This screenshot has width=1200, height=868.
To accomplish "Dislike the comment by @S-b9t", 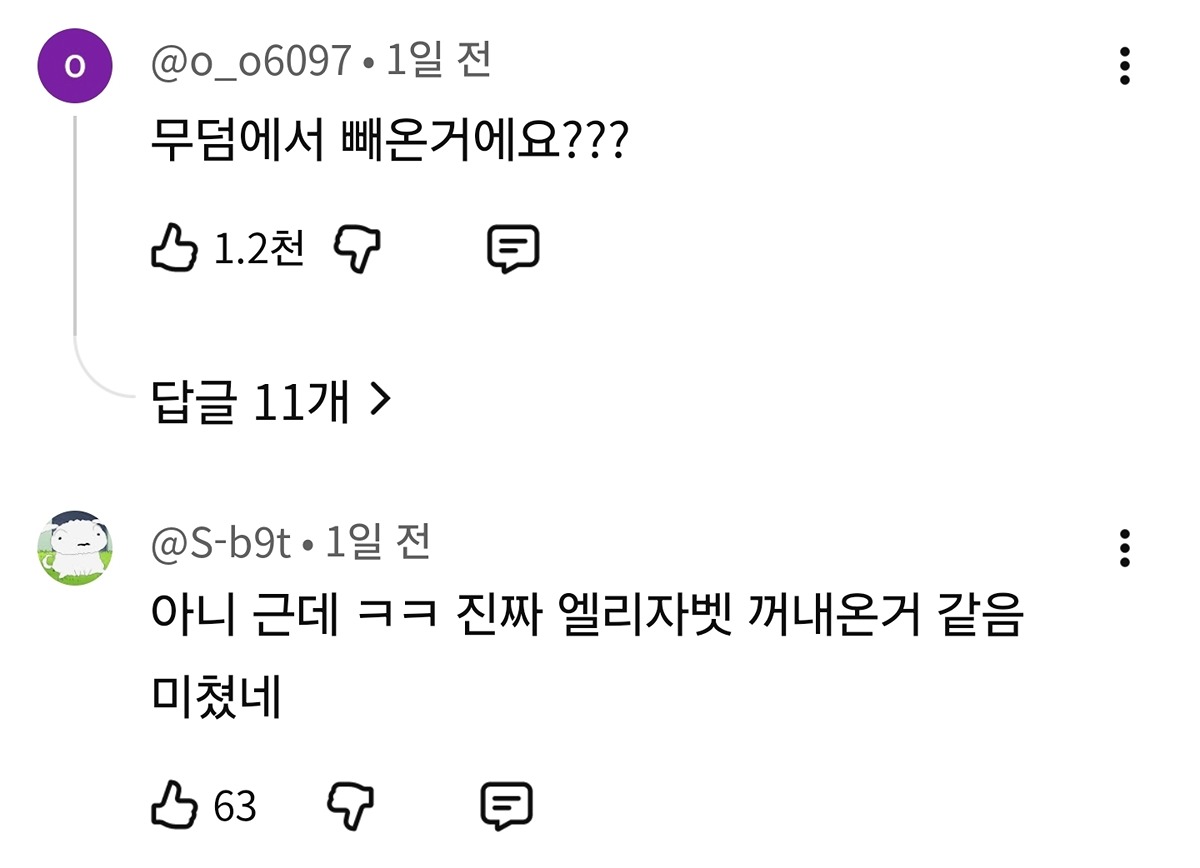I will 350,804.
